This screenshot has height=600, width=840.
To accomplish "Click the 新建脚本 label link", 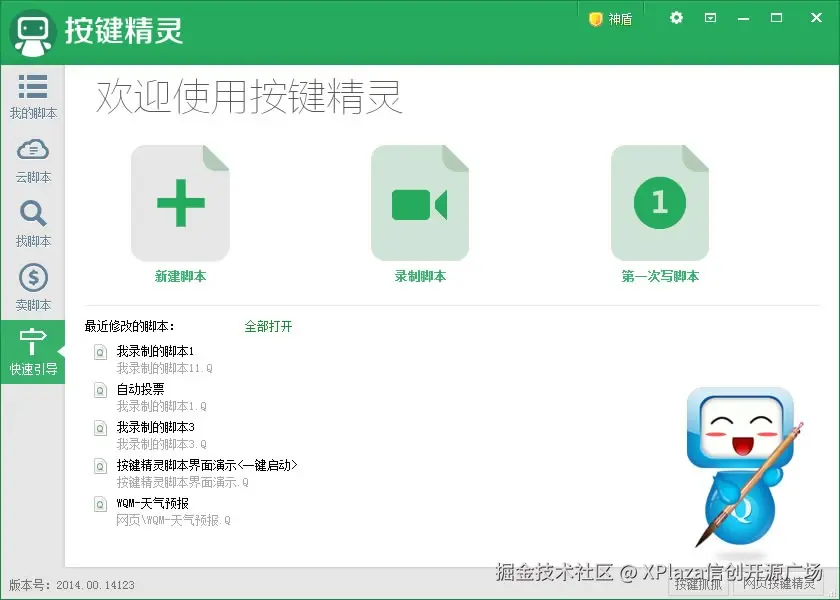I will coord(181,276).
